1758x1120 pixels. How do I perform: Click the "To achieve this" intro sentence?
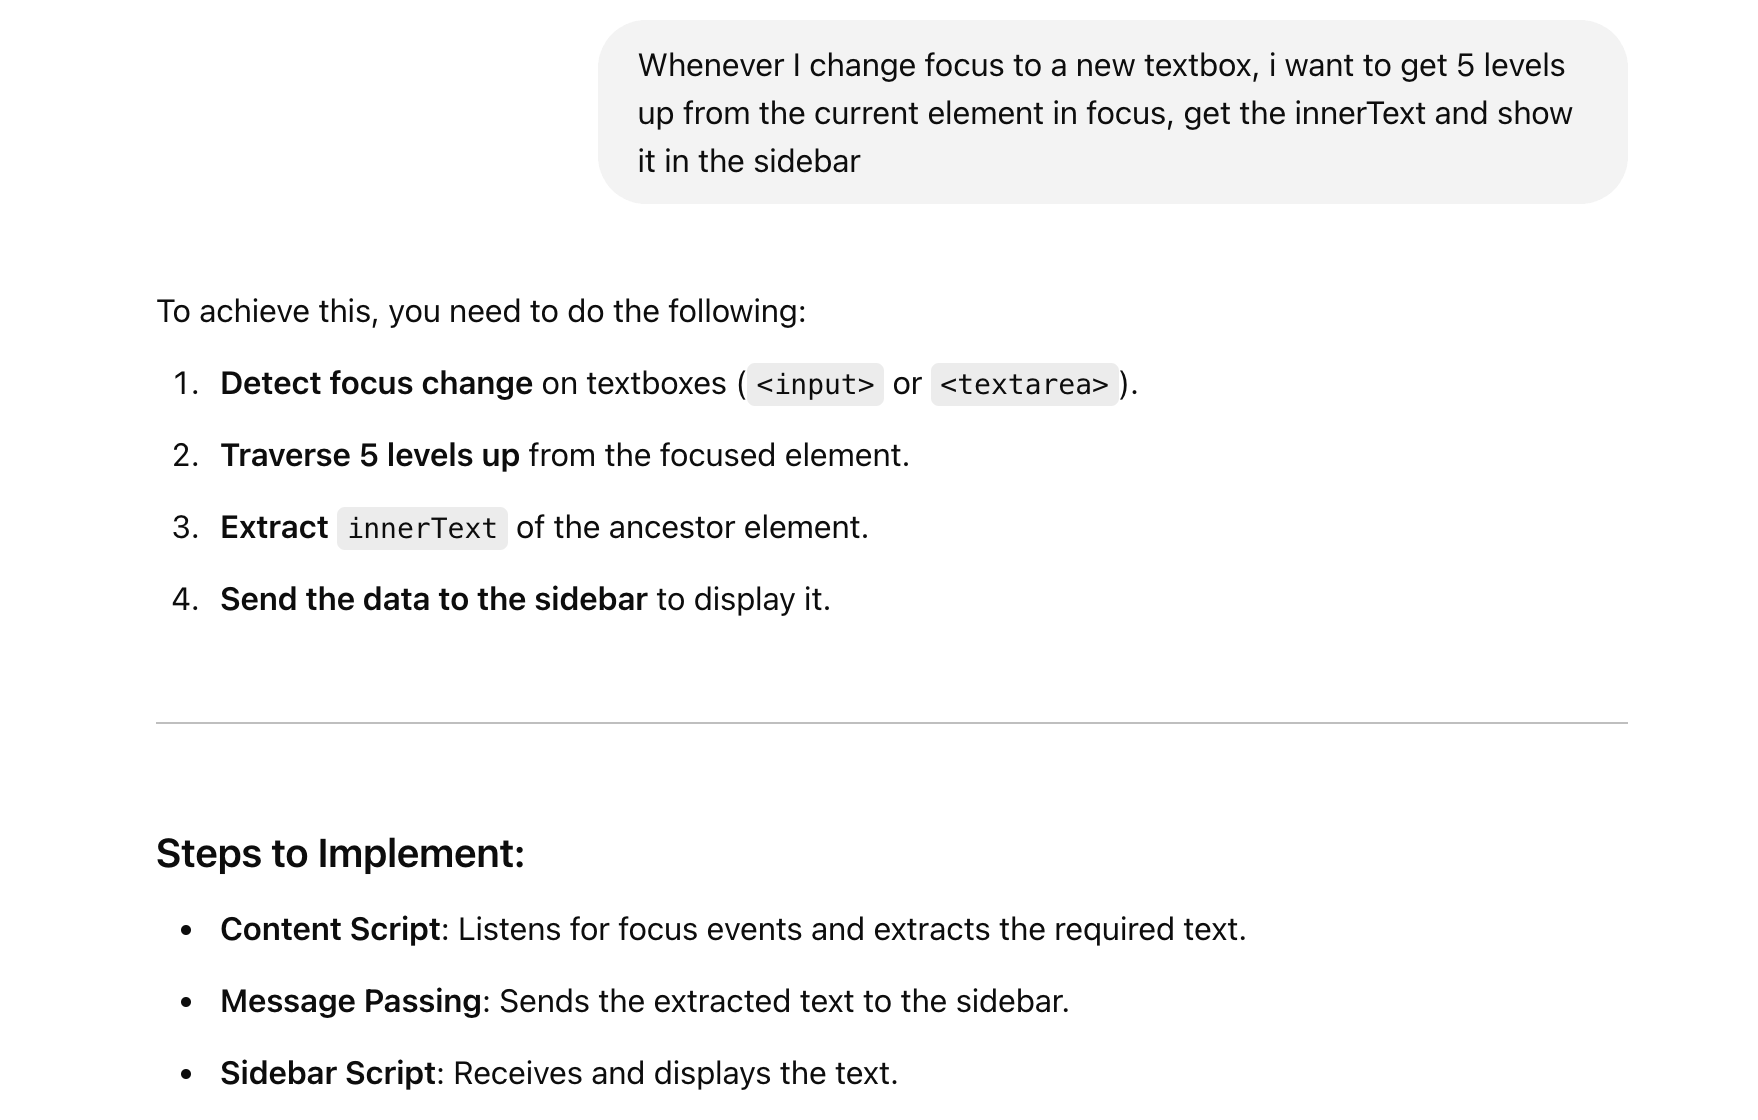pos(480,312)
